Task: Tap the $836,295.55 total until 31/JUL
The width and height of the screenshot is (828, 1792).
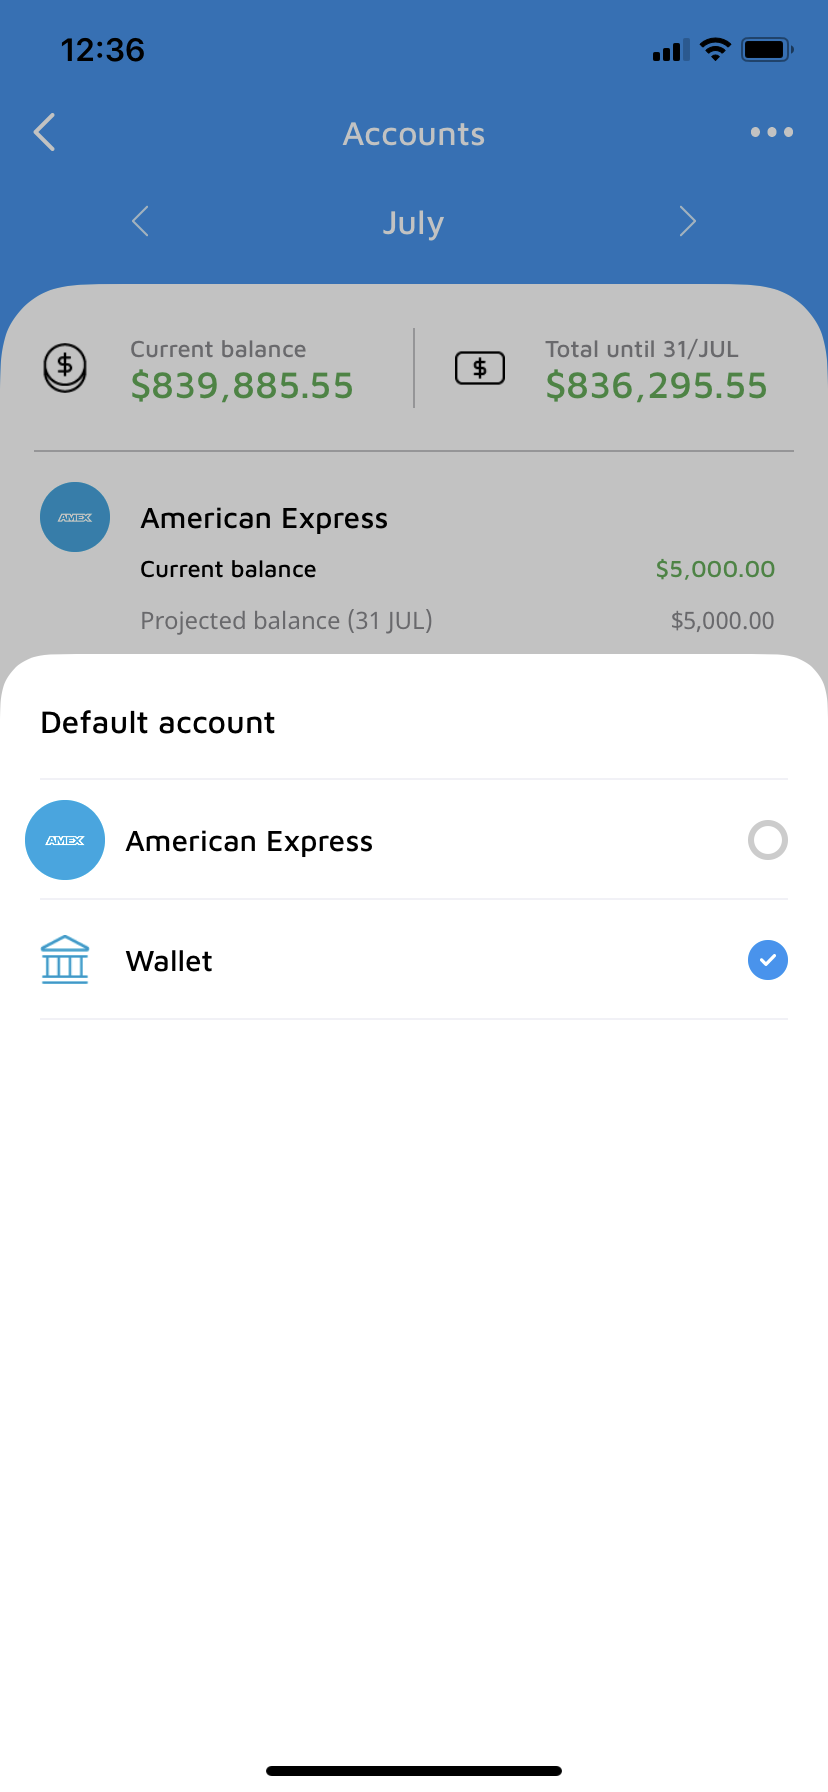Action: [x=656, y=386]
